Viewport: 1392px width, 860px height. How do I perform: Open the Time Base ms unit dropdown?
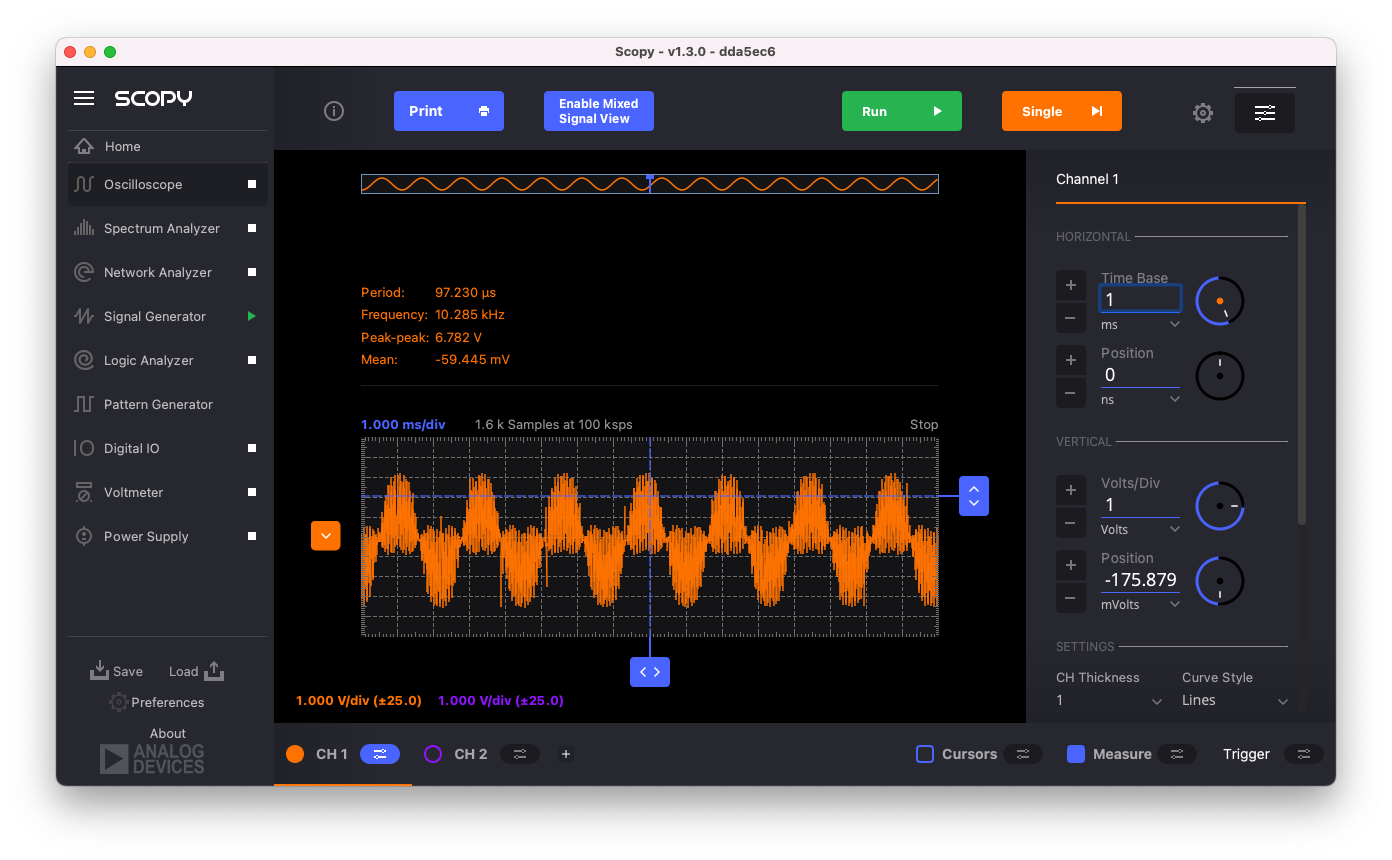tap(1140, 325)
